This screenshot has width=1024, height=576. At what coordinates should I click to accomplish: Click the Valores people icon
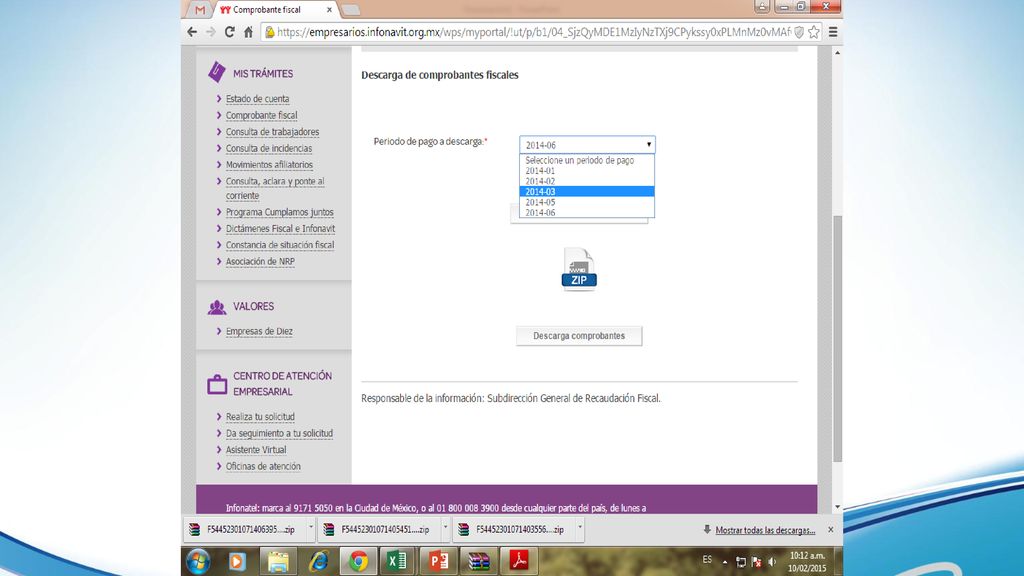tap(217, 307)
